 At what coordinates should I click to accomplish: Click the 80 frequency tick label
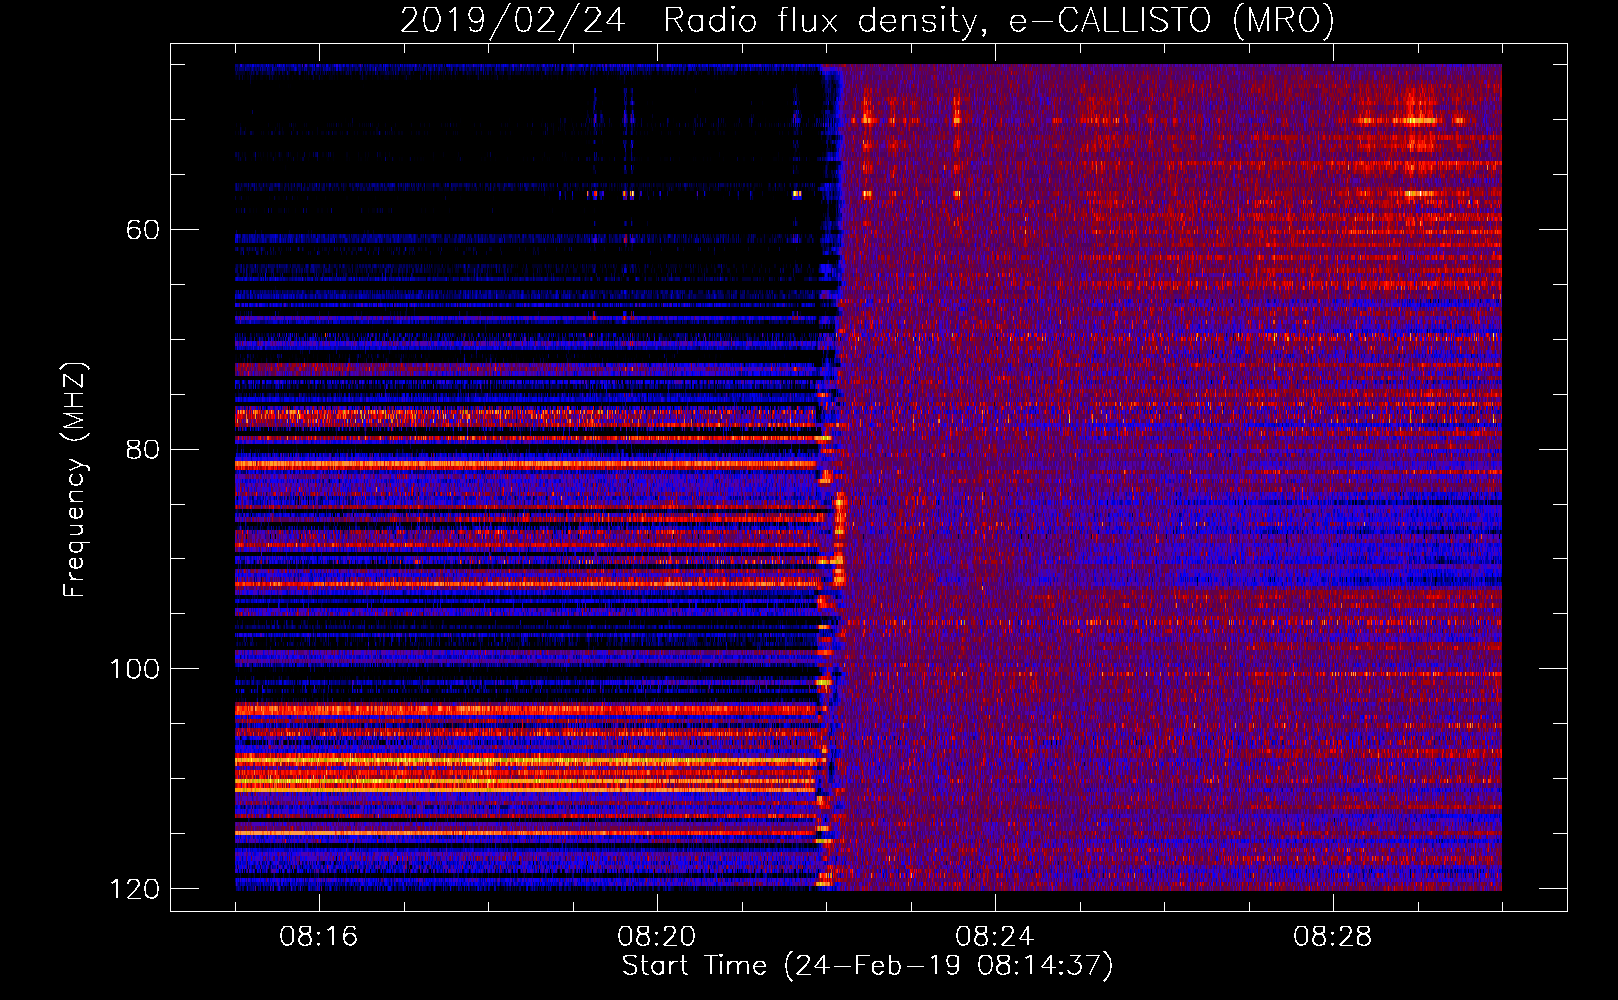pos(142,450)
